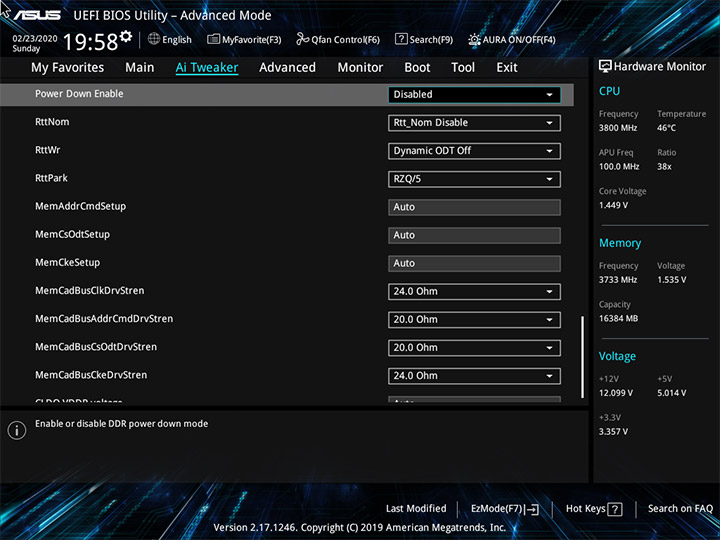Image resolution: width=720 pixels, height=540 pixels.
Task: Click the settings list vertical scrollbar
Action: 582,356
